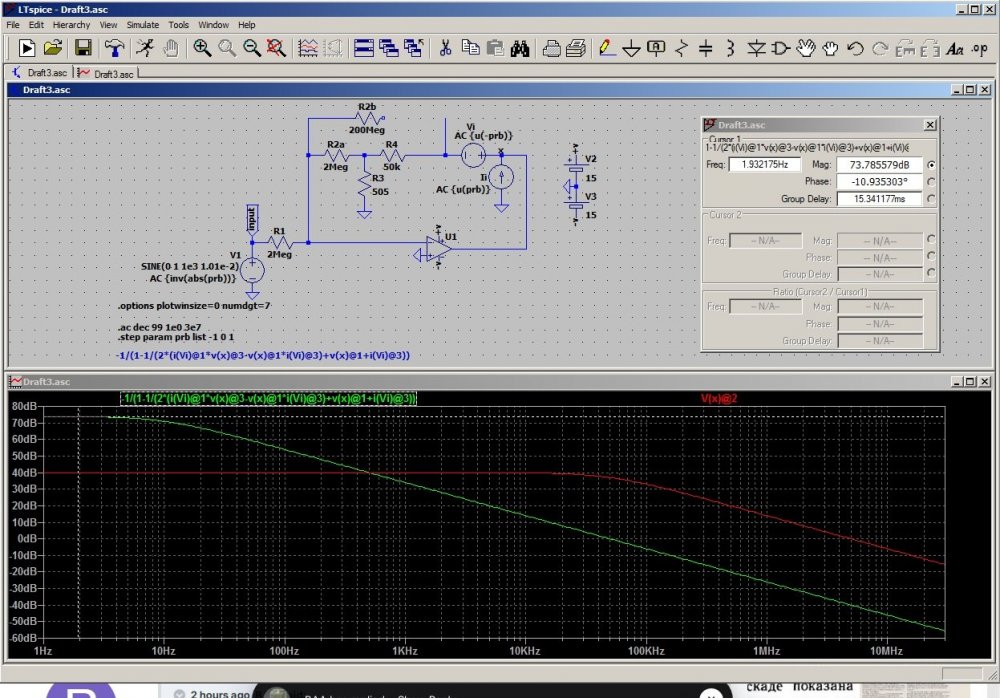Image resolution: width=1000 pixels, height=698 pixels.
Task: Select the Place Ground tool
Action: tap(631, 47)
